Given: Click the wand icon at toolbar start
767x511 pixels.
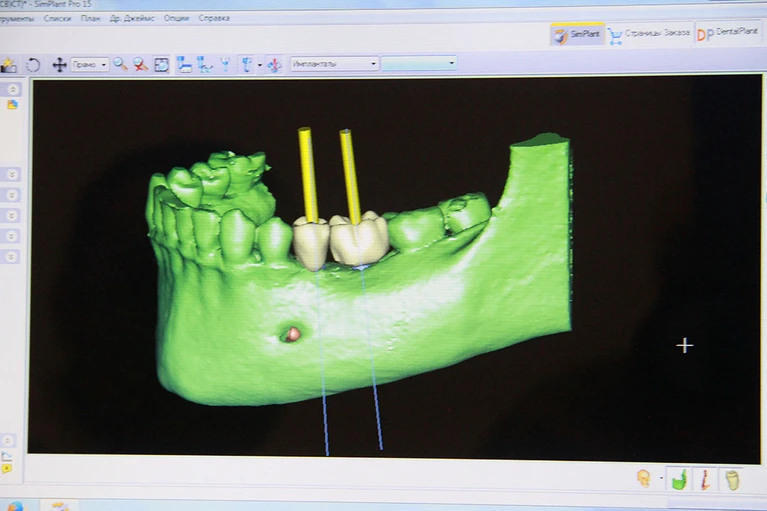Looking at the screenshot, I should coord(8,65).
